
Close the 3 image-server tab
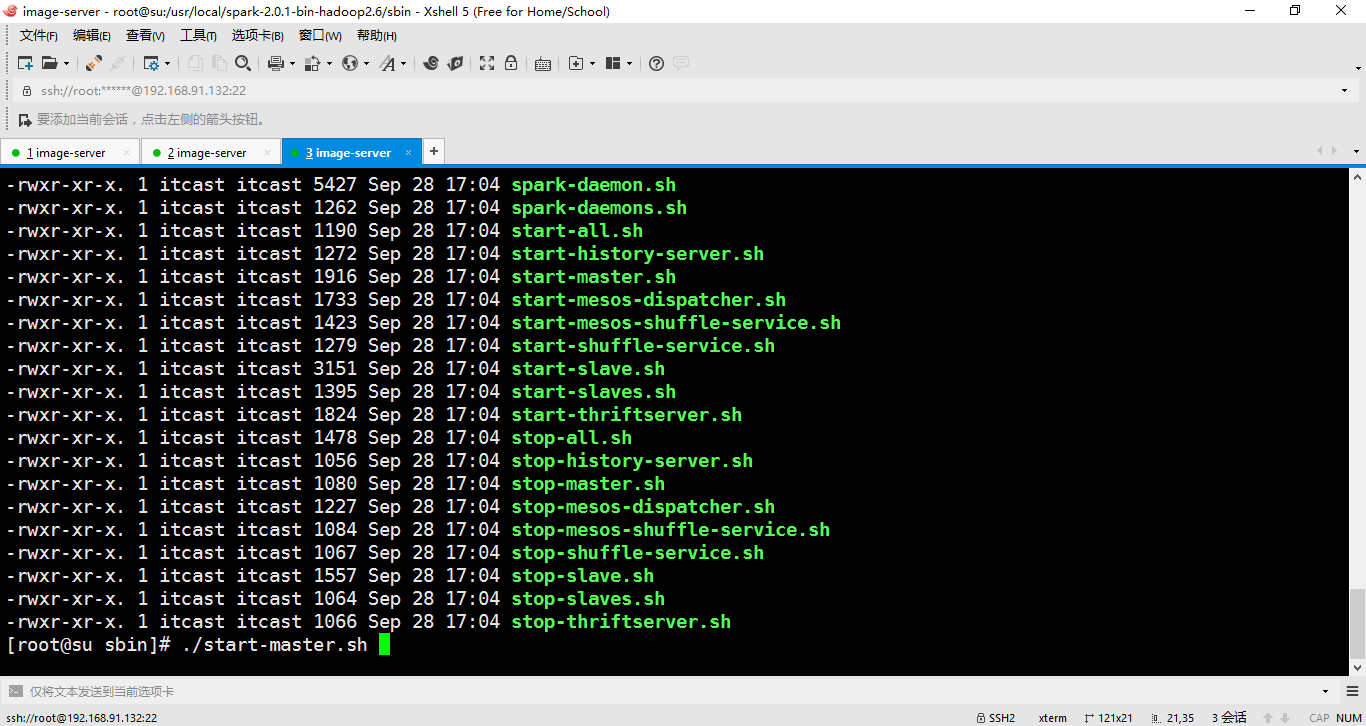point(408,153)
